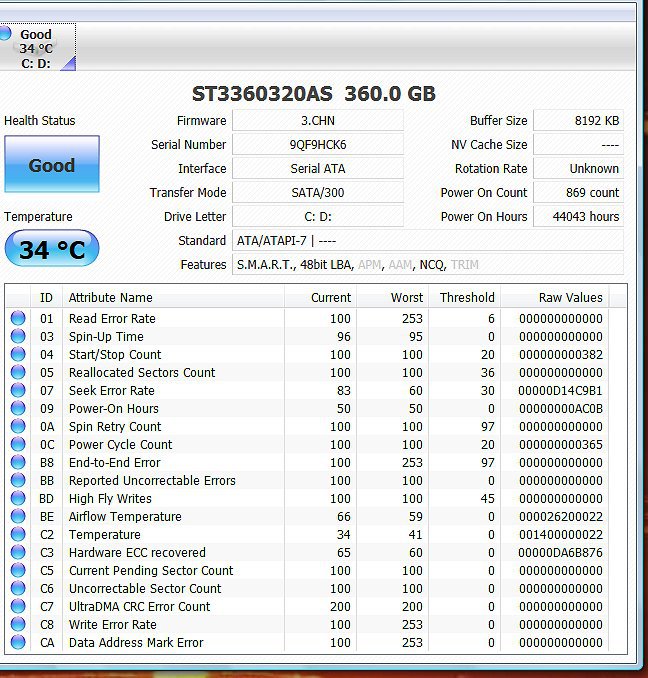Viewport: 648px width, 678px height.
Task: Click the status icon for Start/Stop Count
Action: point(18,354)
